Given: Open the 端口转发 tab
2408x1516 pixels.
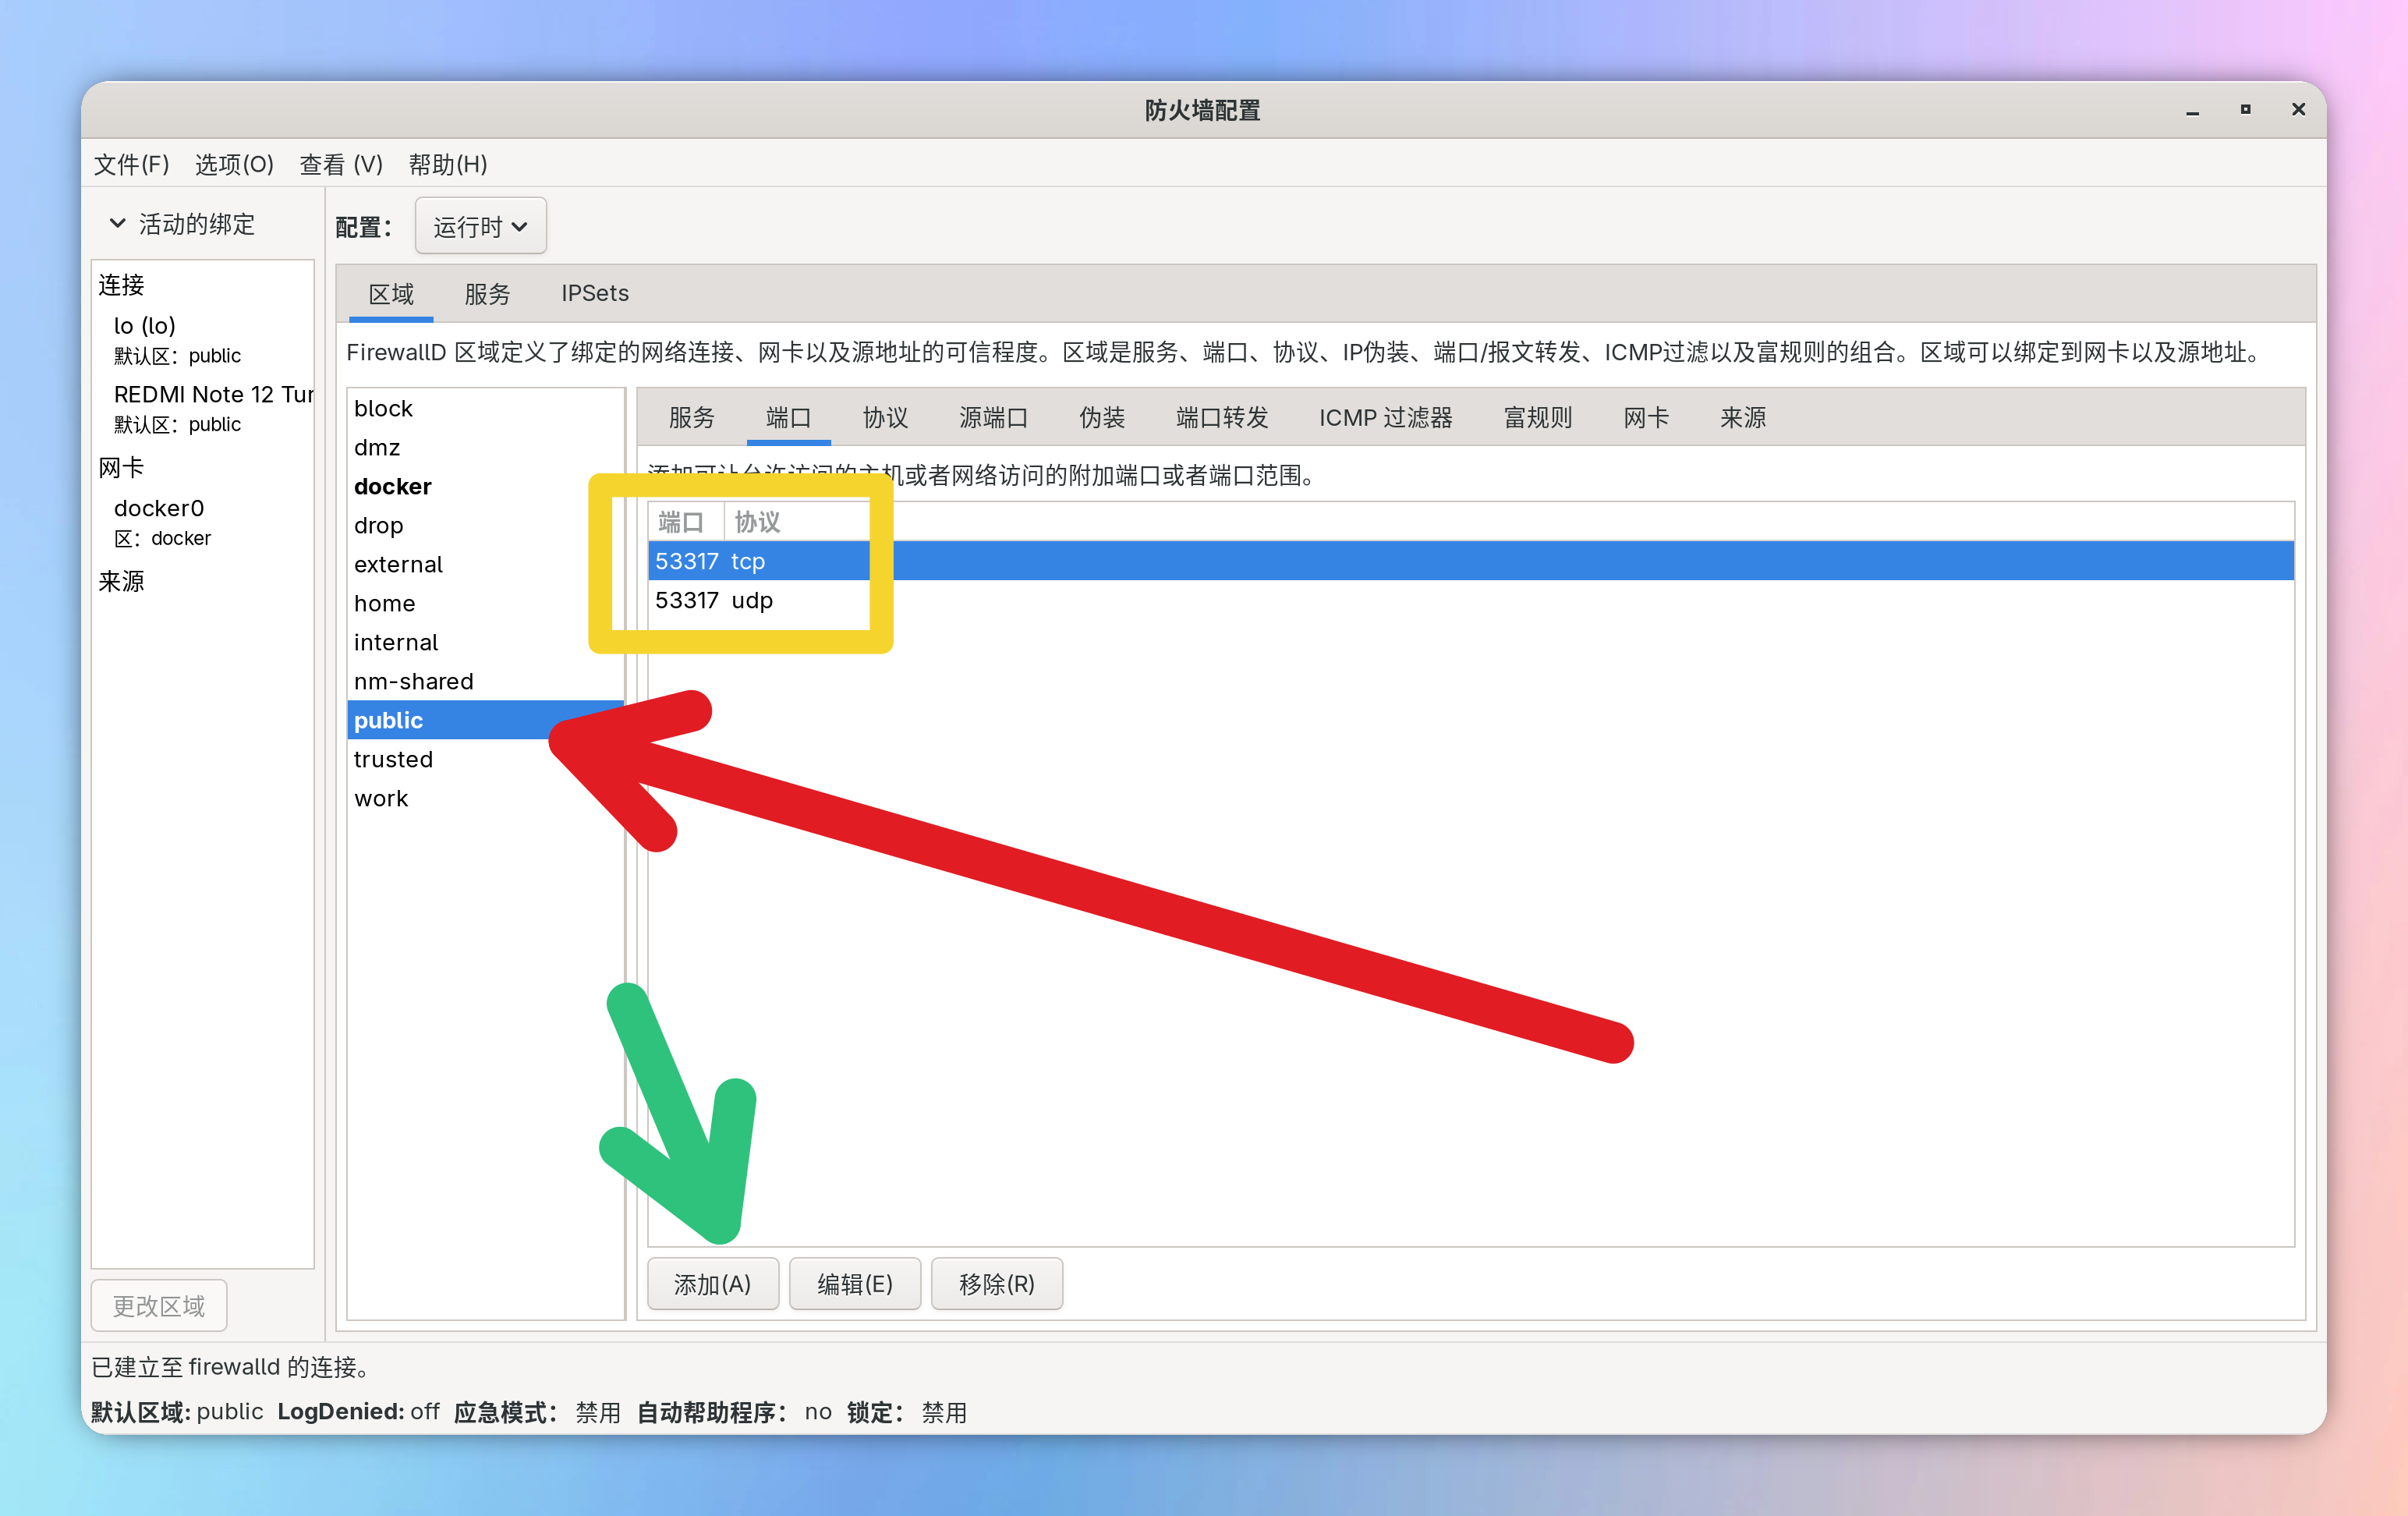Looking at the screenshot, I should pyautogui.click(x=1221, y=418).
